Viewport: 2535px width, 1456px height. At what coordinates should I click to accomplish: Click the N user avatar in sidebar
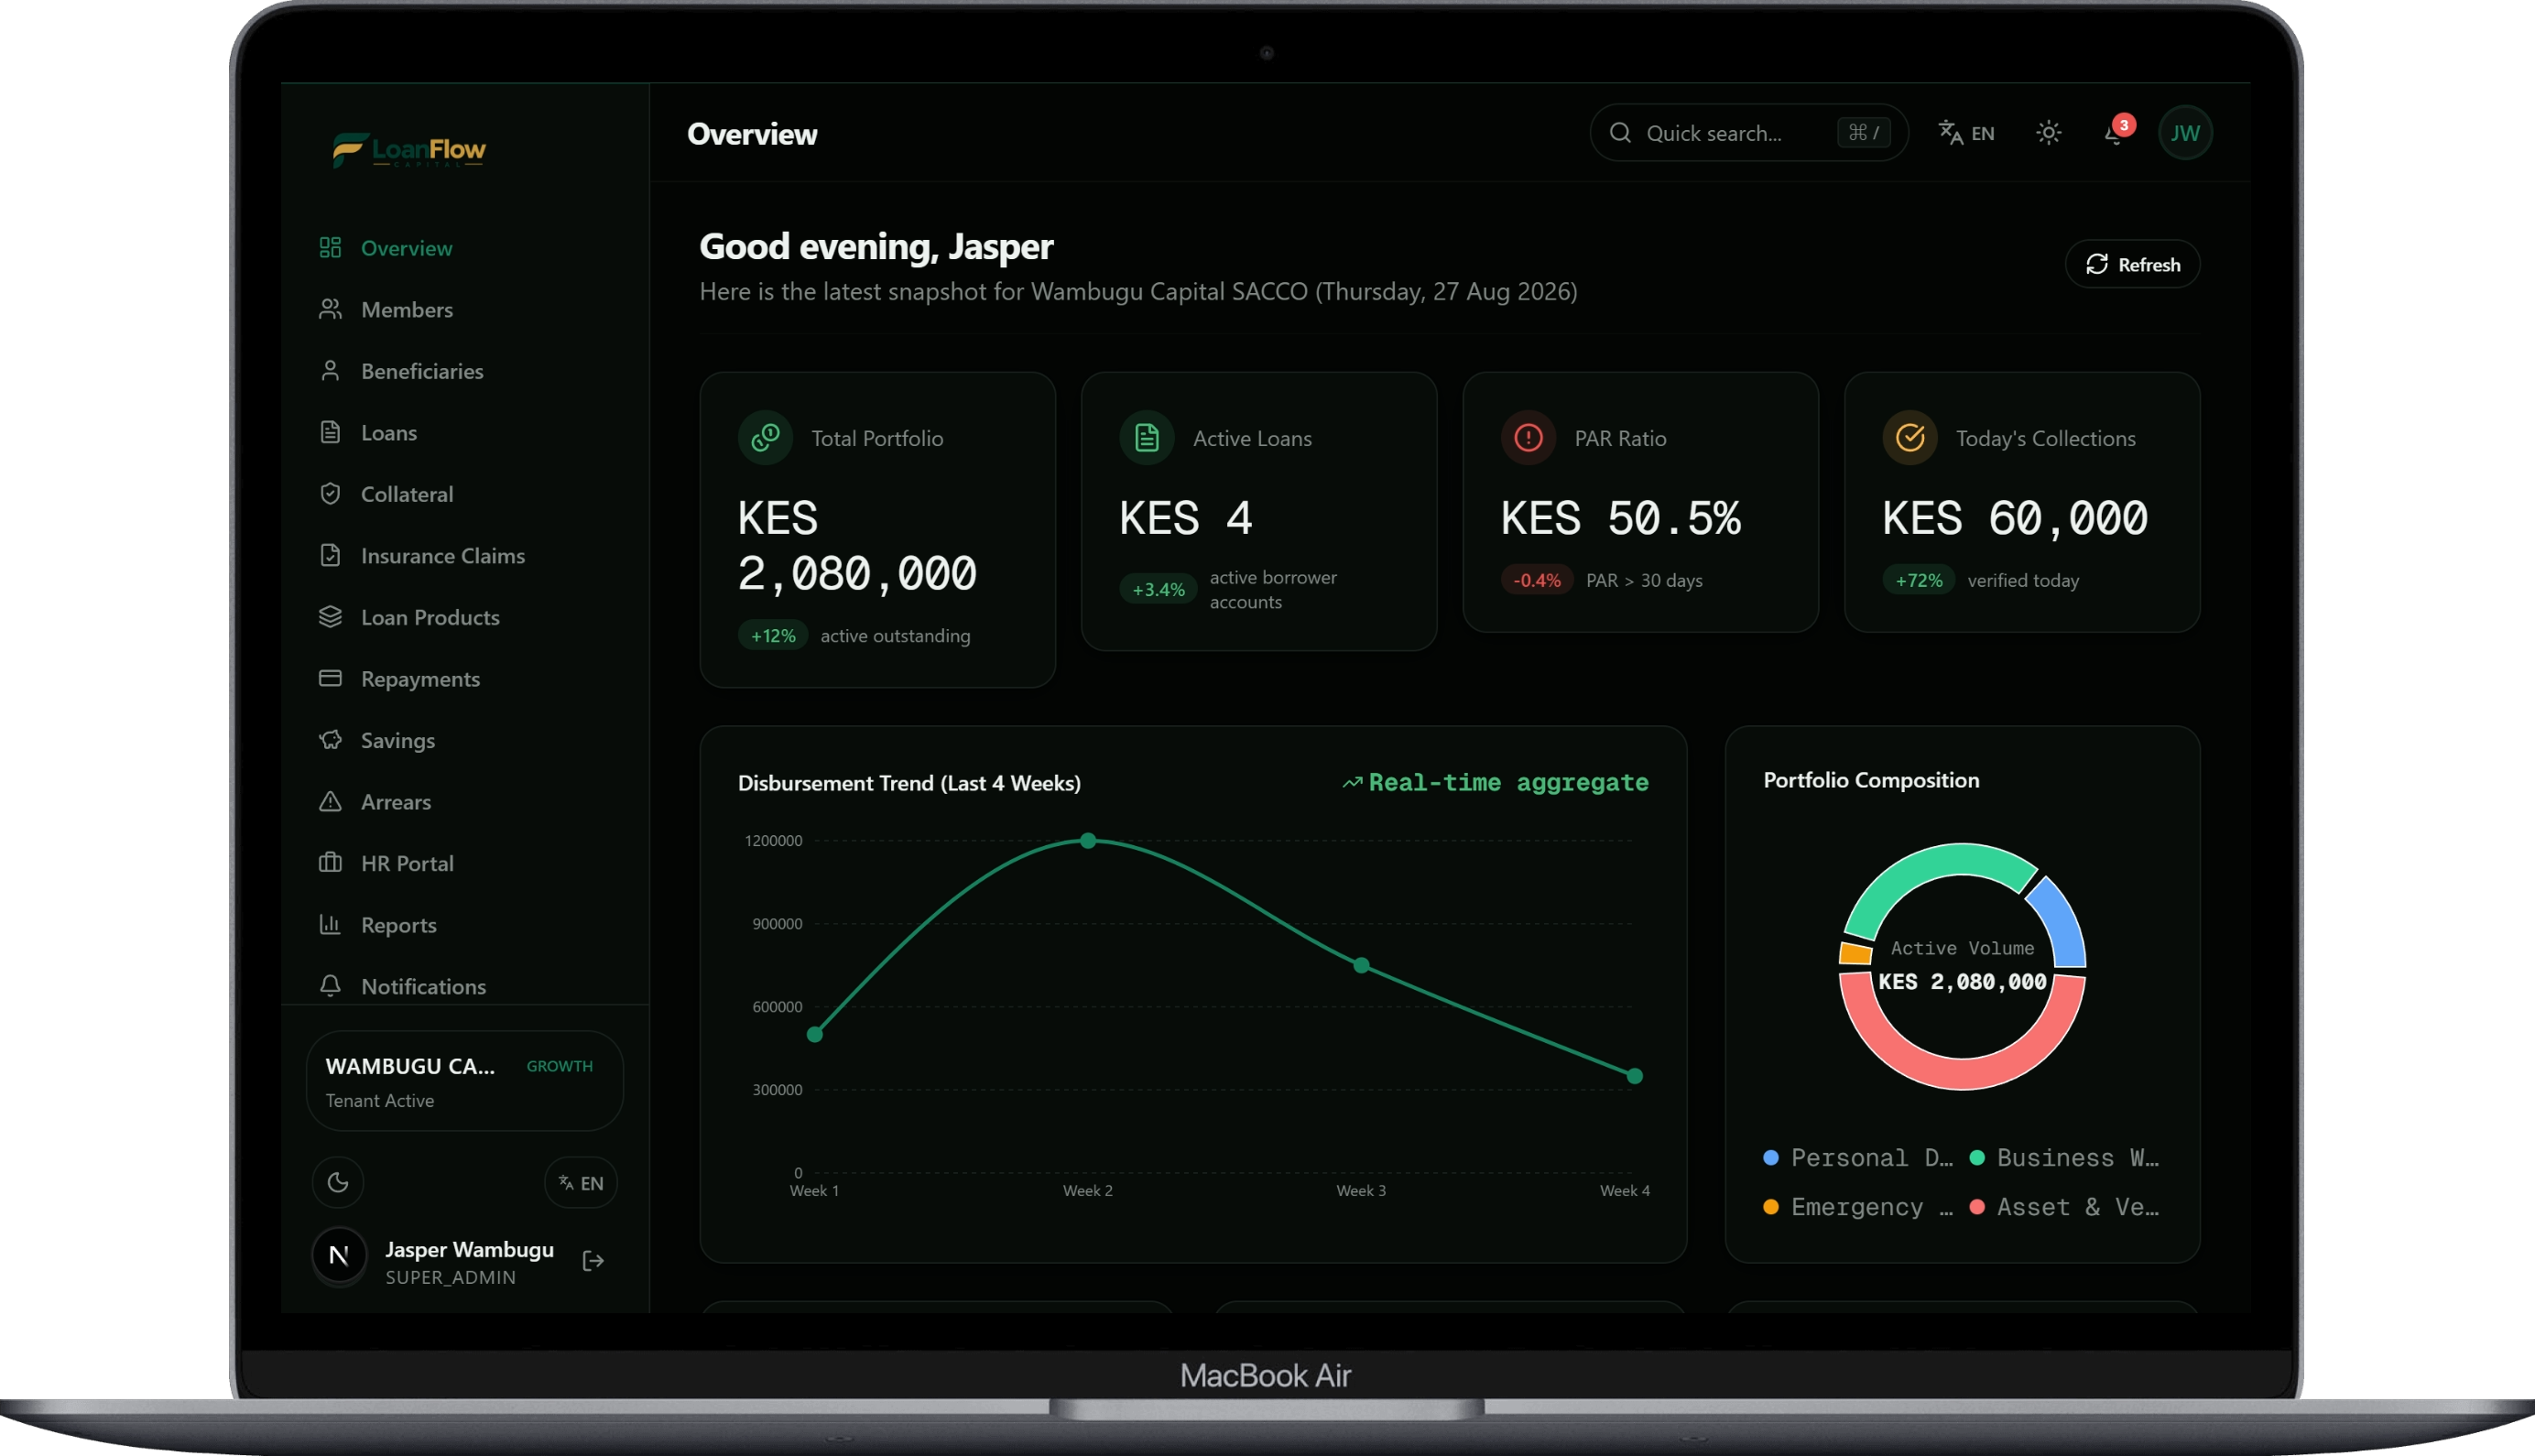coord(339,1256)
